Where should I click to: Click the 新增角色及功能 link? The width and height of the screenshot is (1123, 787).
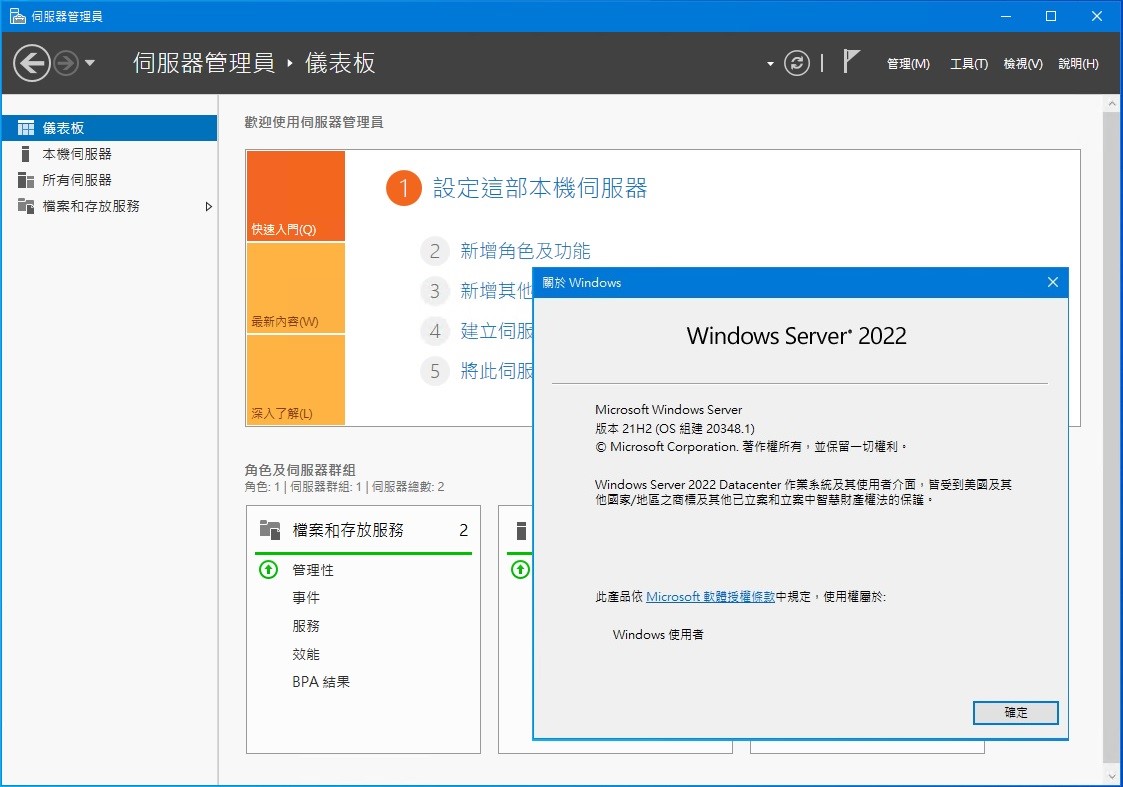tap(525, 251)
